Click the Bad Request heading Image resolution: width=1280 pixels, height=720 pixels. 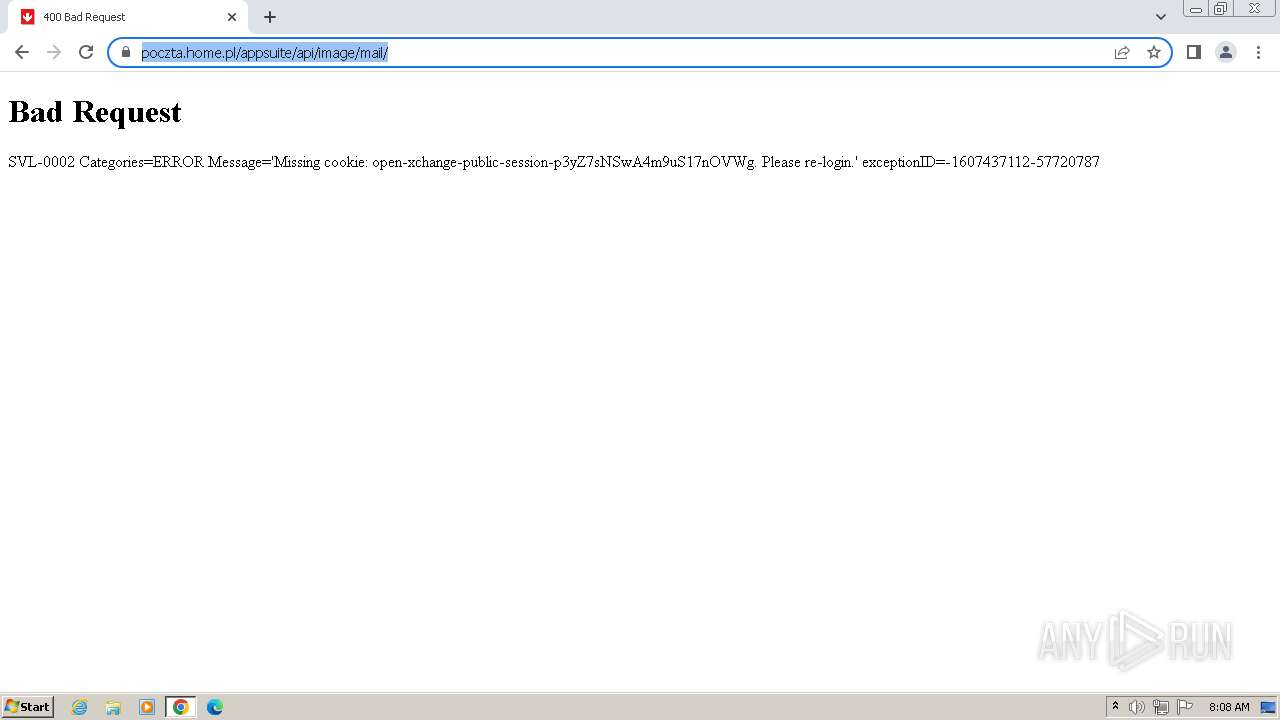tap(95, 112)
